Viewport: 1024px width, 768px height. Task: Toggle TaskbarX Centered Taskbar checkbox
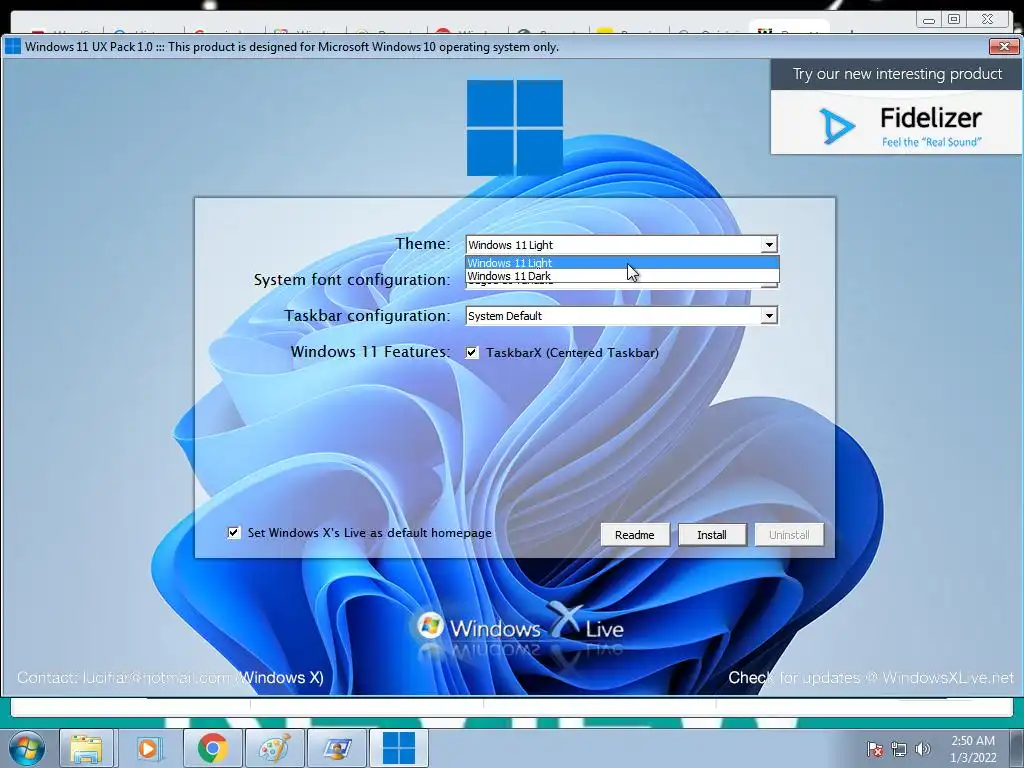pos(472,353)
